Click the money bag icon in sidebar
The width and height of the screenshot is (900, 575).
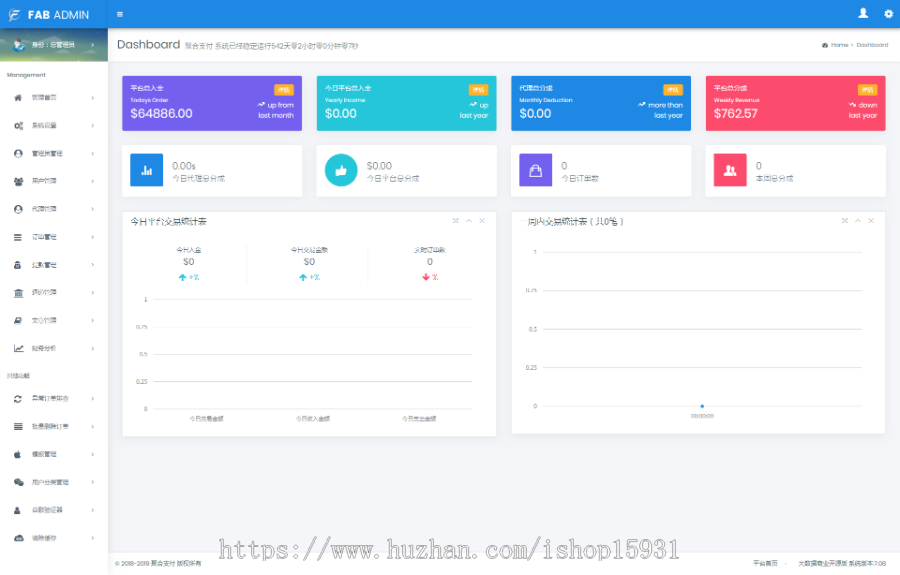18,265
